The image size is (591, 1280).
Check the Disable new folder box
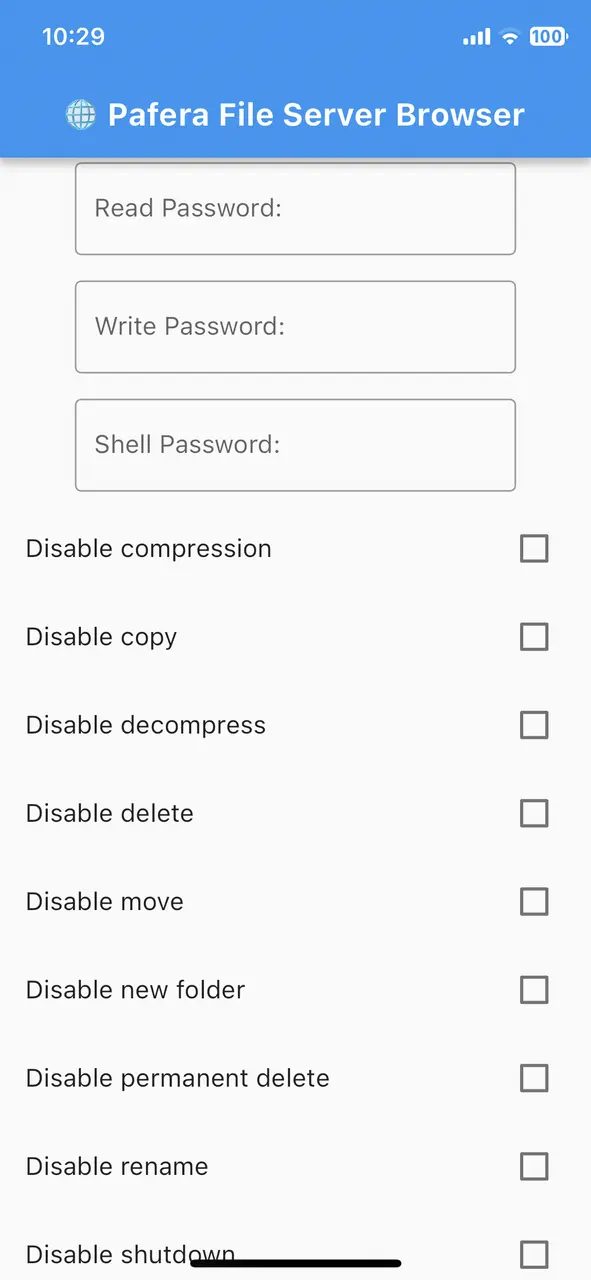[534, 990]
